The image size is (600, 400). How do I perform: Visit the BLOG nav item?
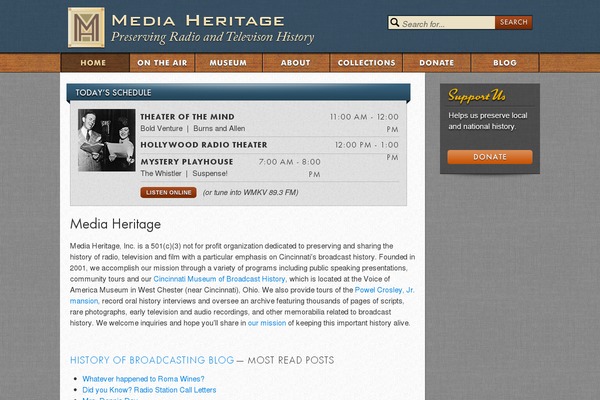[x=505, y=63]
